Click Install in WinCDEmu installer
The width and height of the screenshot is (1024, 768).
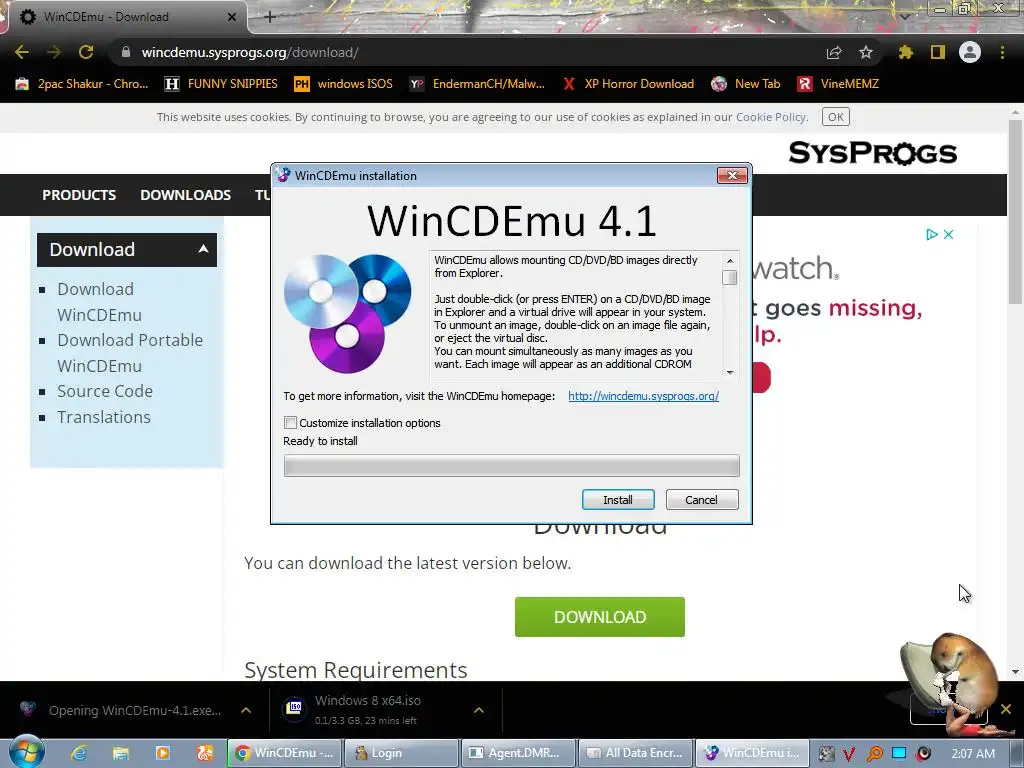(x=618, y=500)
